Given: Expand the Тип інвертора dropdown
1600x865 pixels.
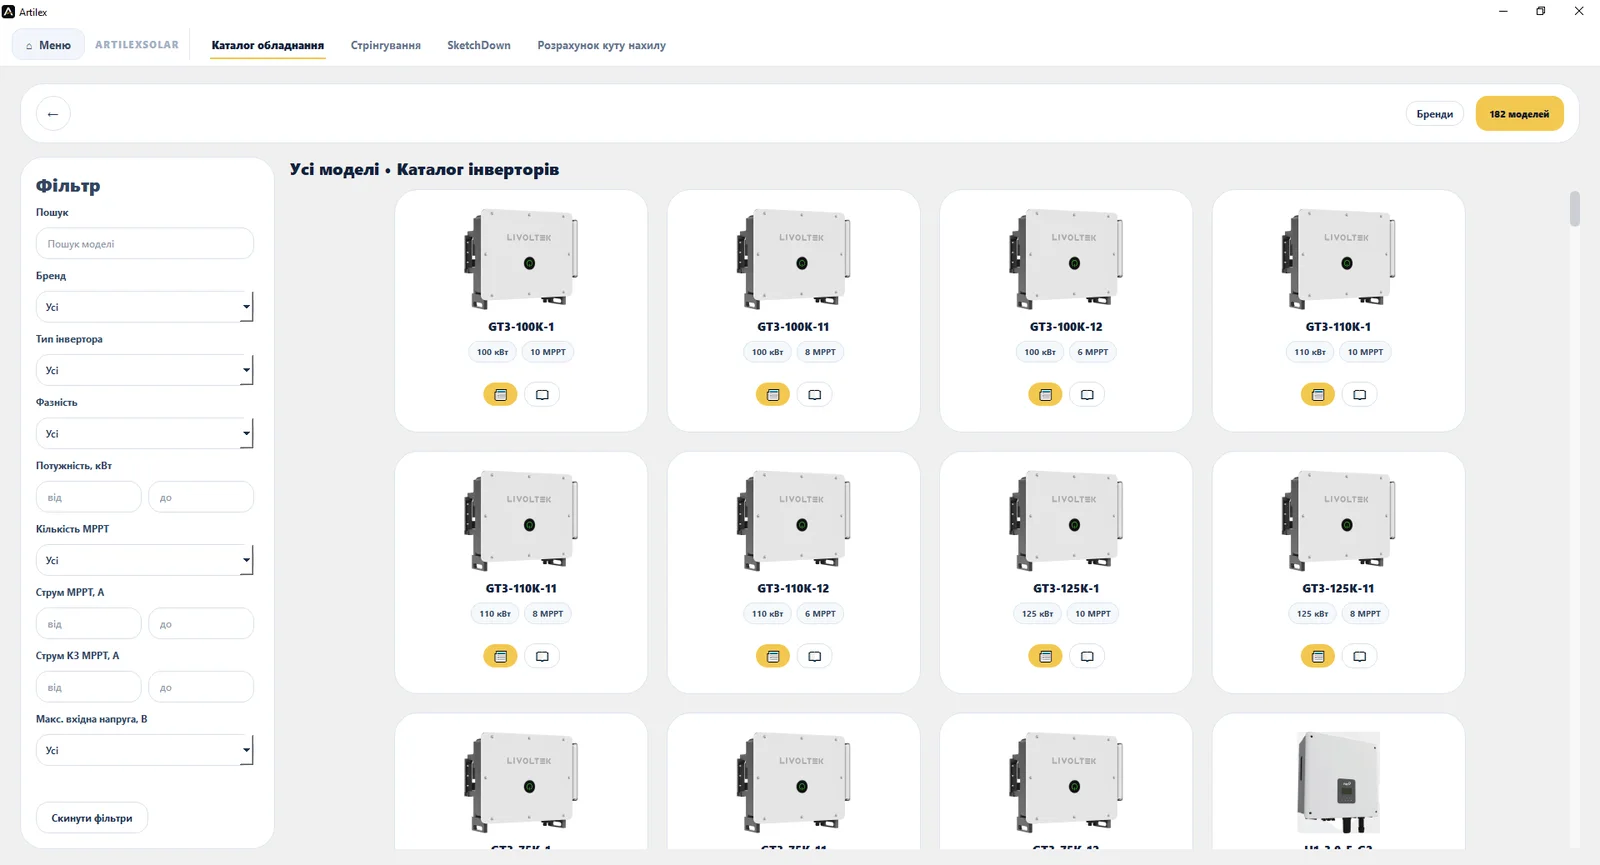Looking at the screenshot, I should 145,370.
